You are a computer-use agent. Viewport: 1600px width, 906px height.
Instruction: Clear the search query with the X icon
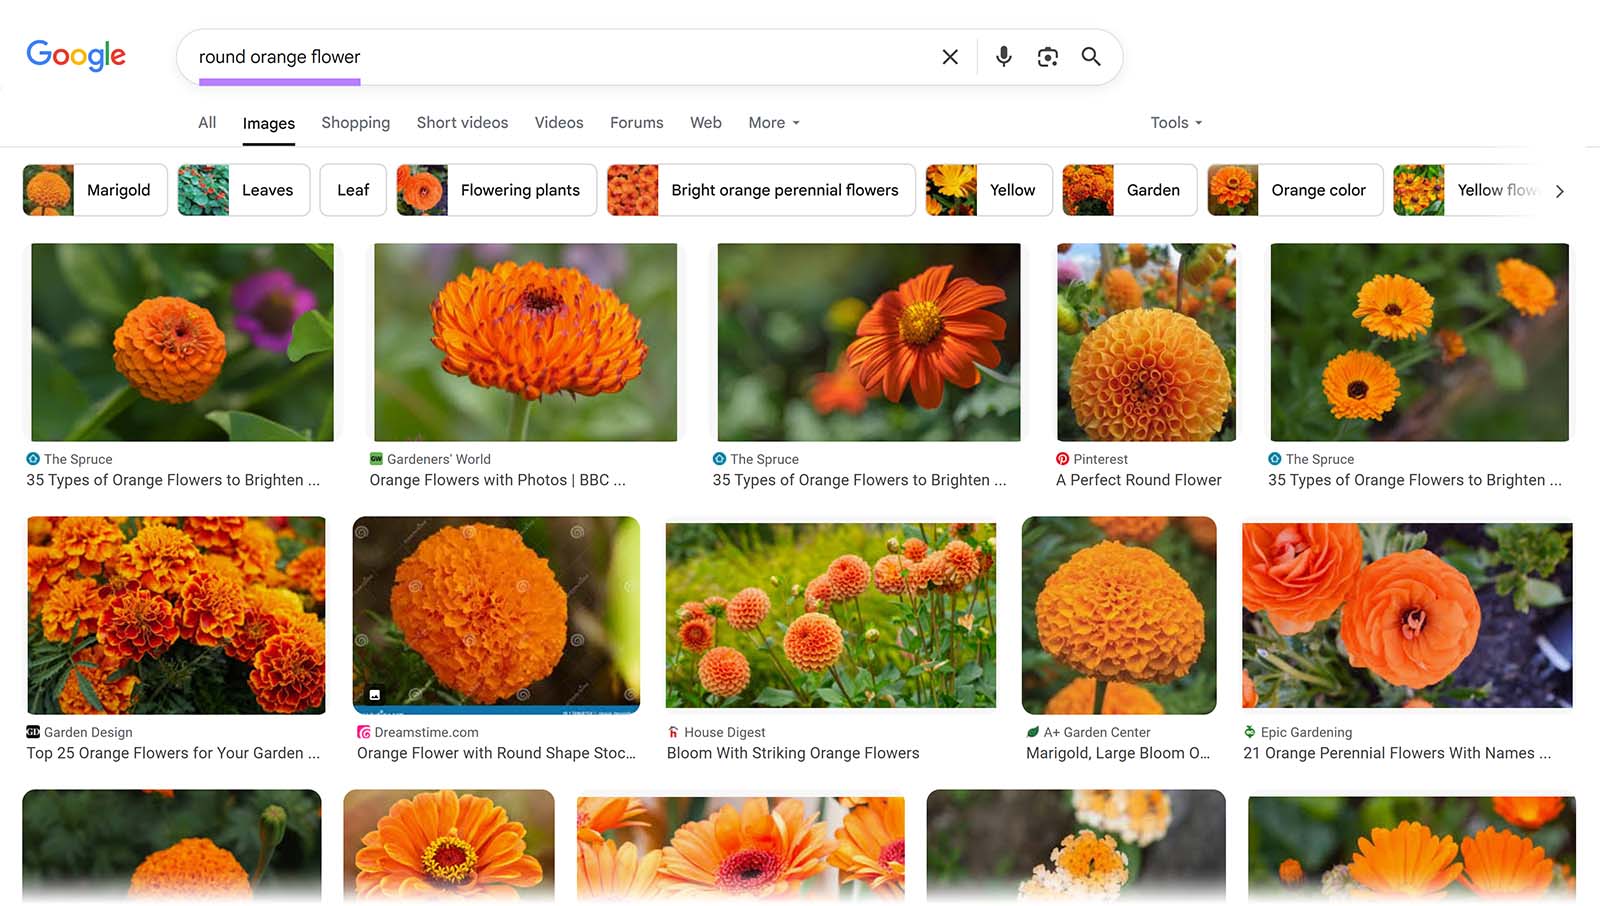pos(948,57)
